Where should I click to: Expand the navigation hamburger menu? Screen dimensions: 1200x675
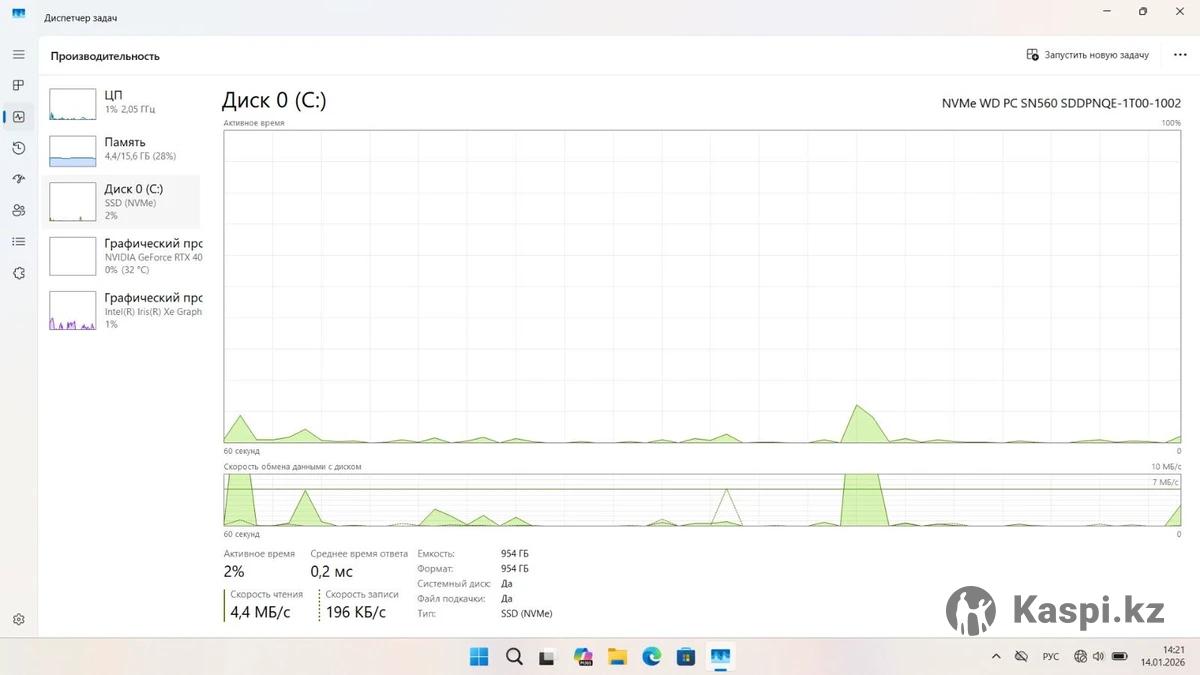(x=18, y=55)
